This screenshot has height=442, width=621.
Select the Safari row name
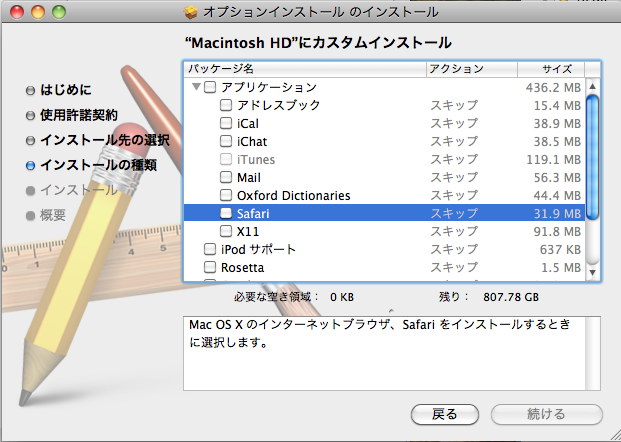click(x=253, y=213)
